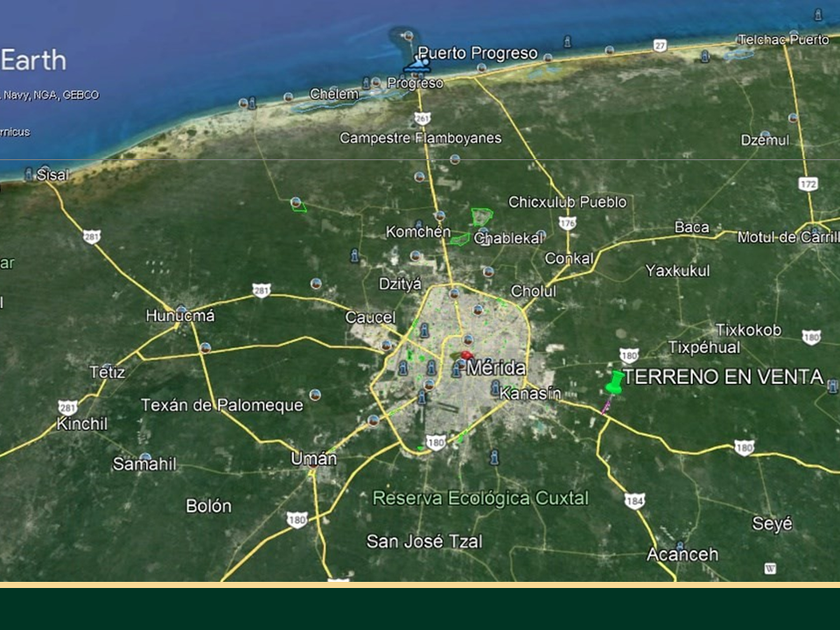This screenshot has height=630, width=840.
Task: Click the Campestre Flamboyanes label
Action: tap(420, 138)
